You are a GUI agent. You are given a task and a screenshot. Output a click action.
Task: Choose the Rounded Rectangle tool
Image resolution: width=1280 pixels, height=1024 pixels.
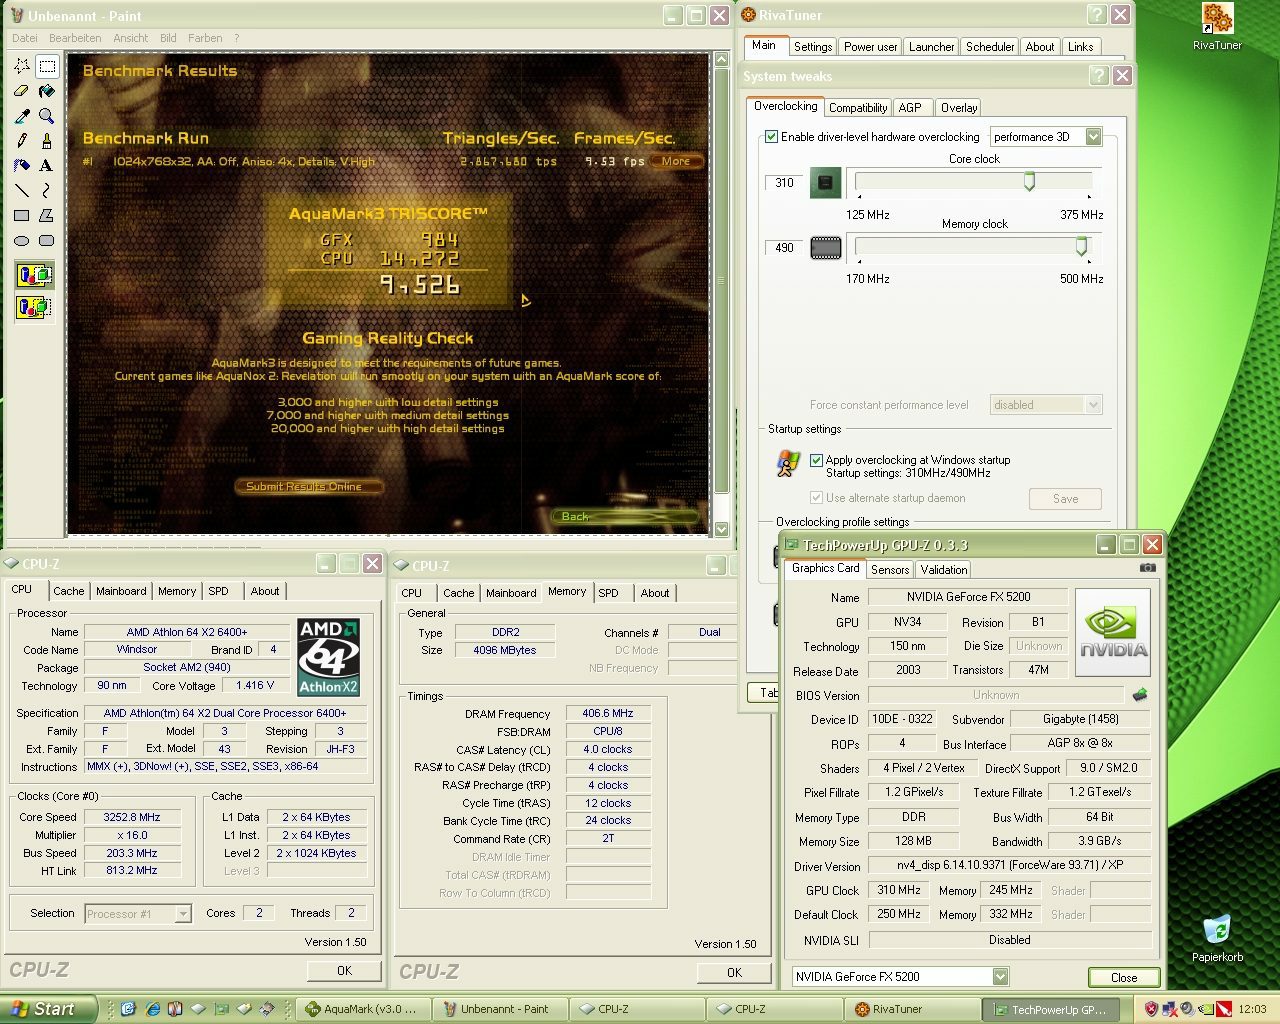(46, 240)
